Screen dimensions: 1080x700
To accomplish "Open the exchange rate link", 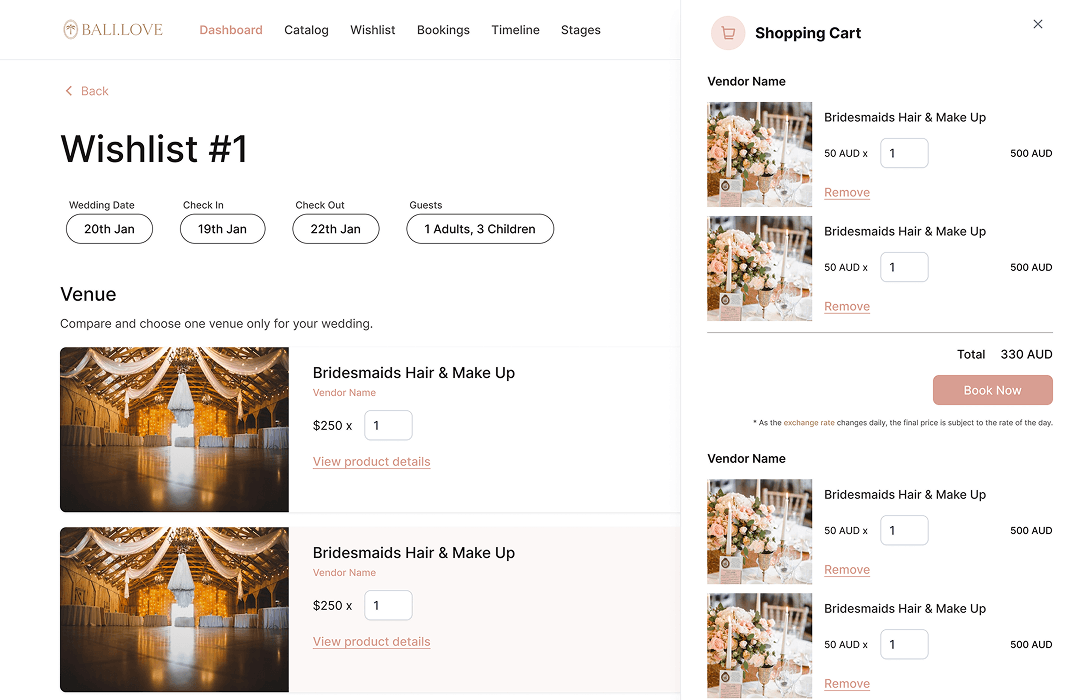I will pos(808,423).
